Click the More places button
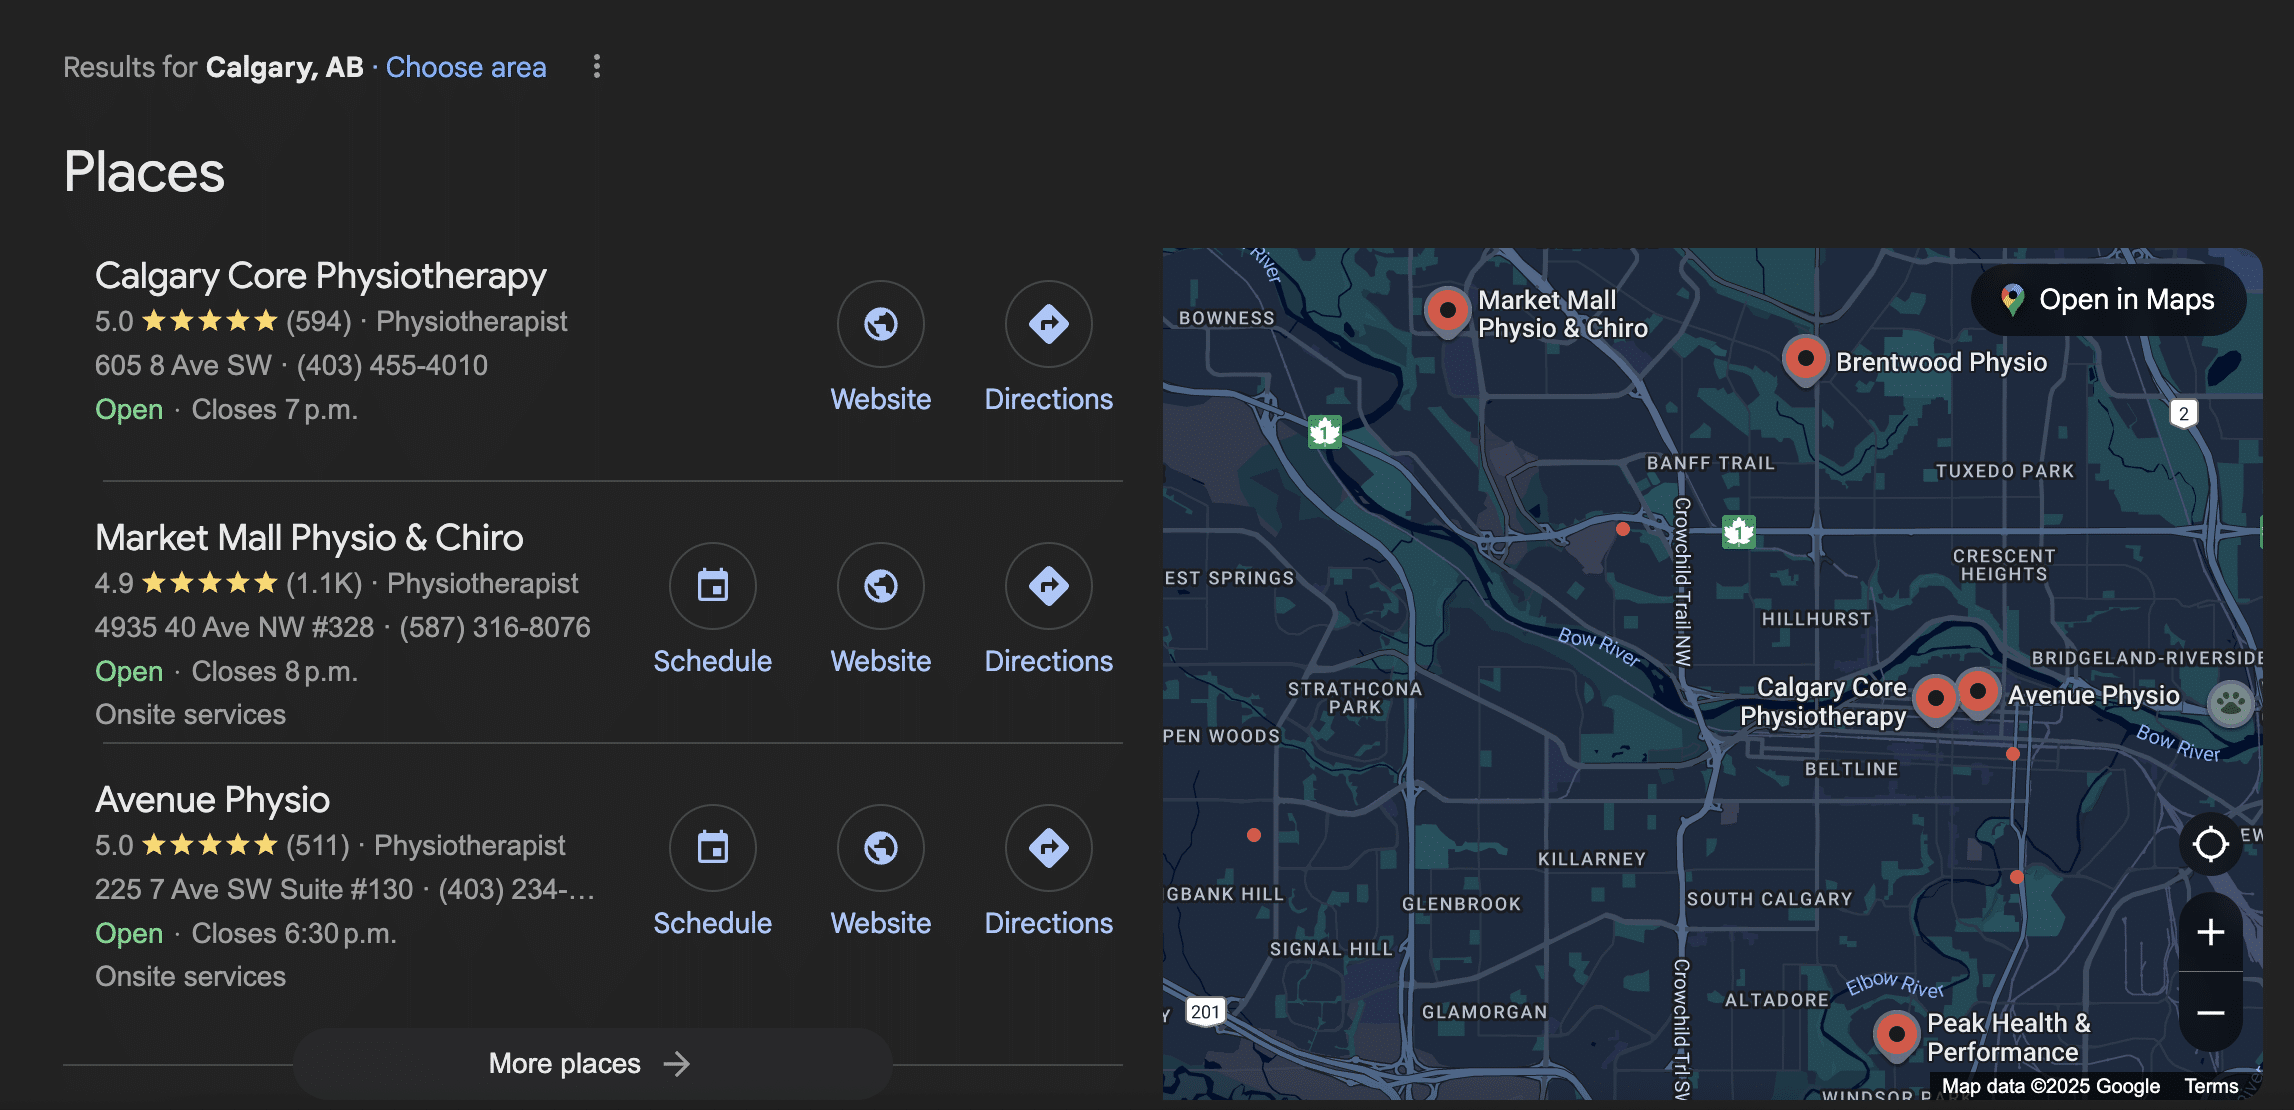 tap(592, 1064)
